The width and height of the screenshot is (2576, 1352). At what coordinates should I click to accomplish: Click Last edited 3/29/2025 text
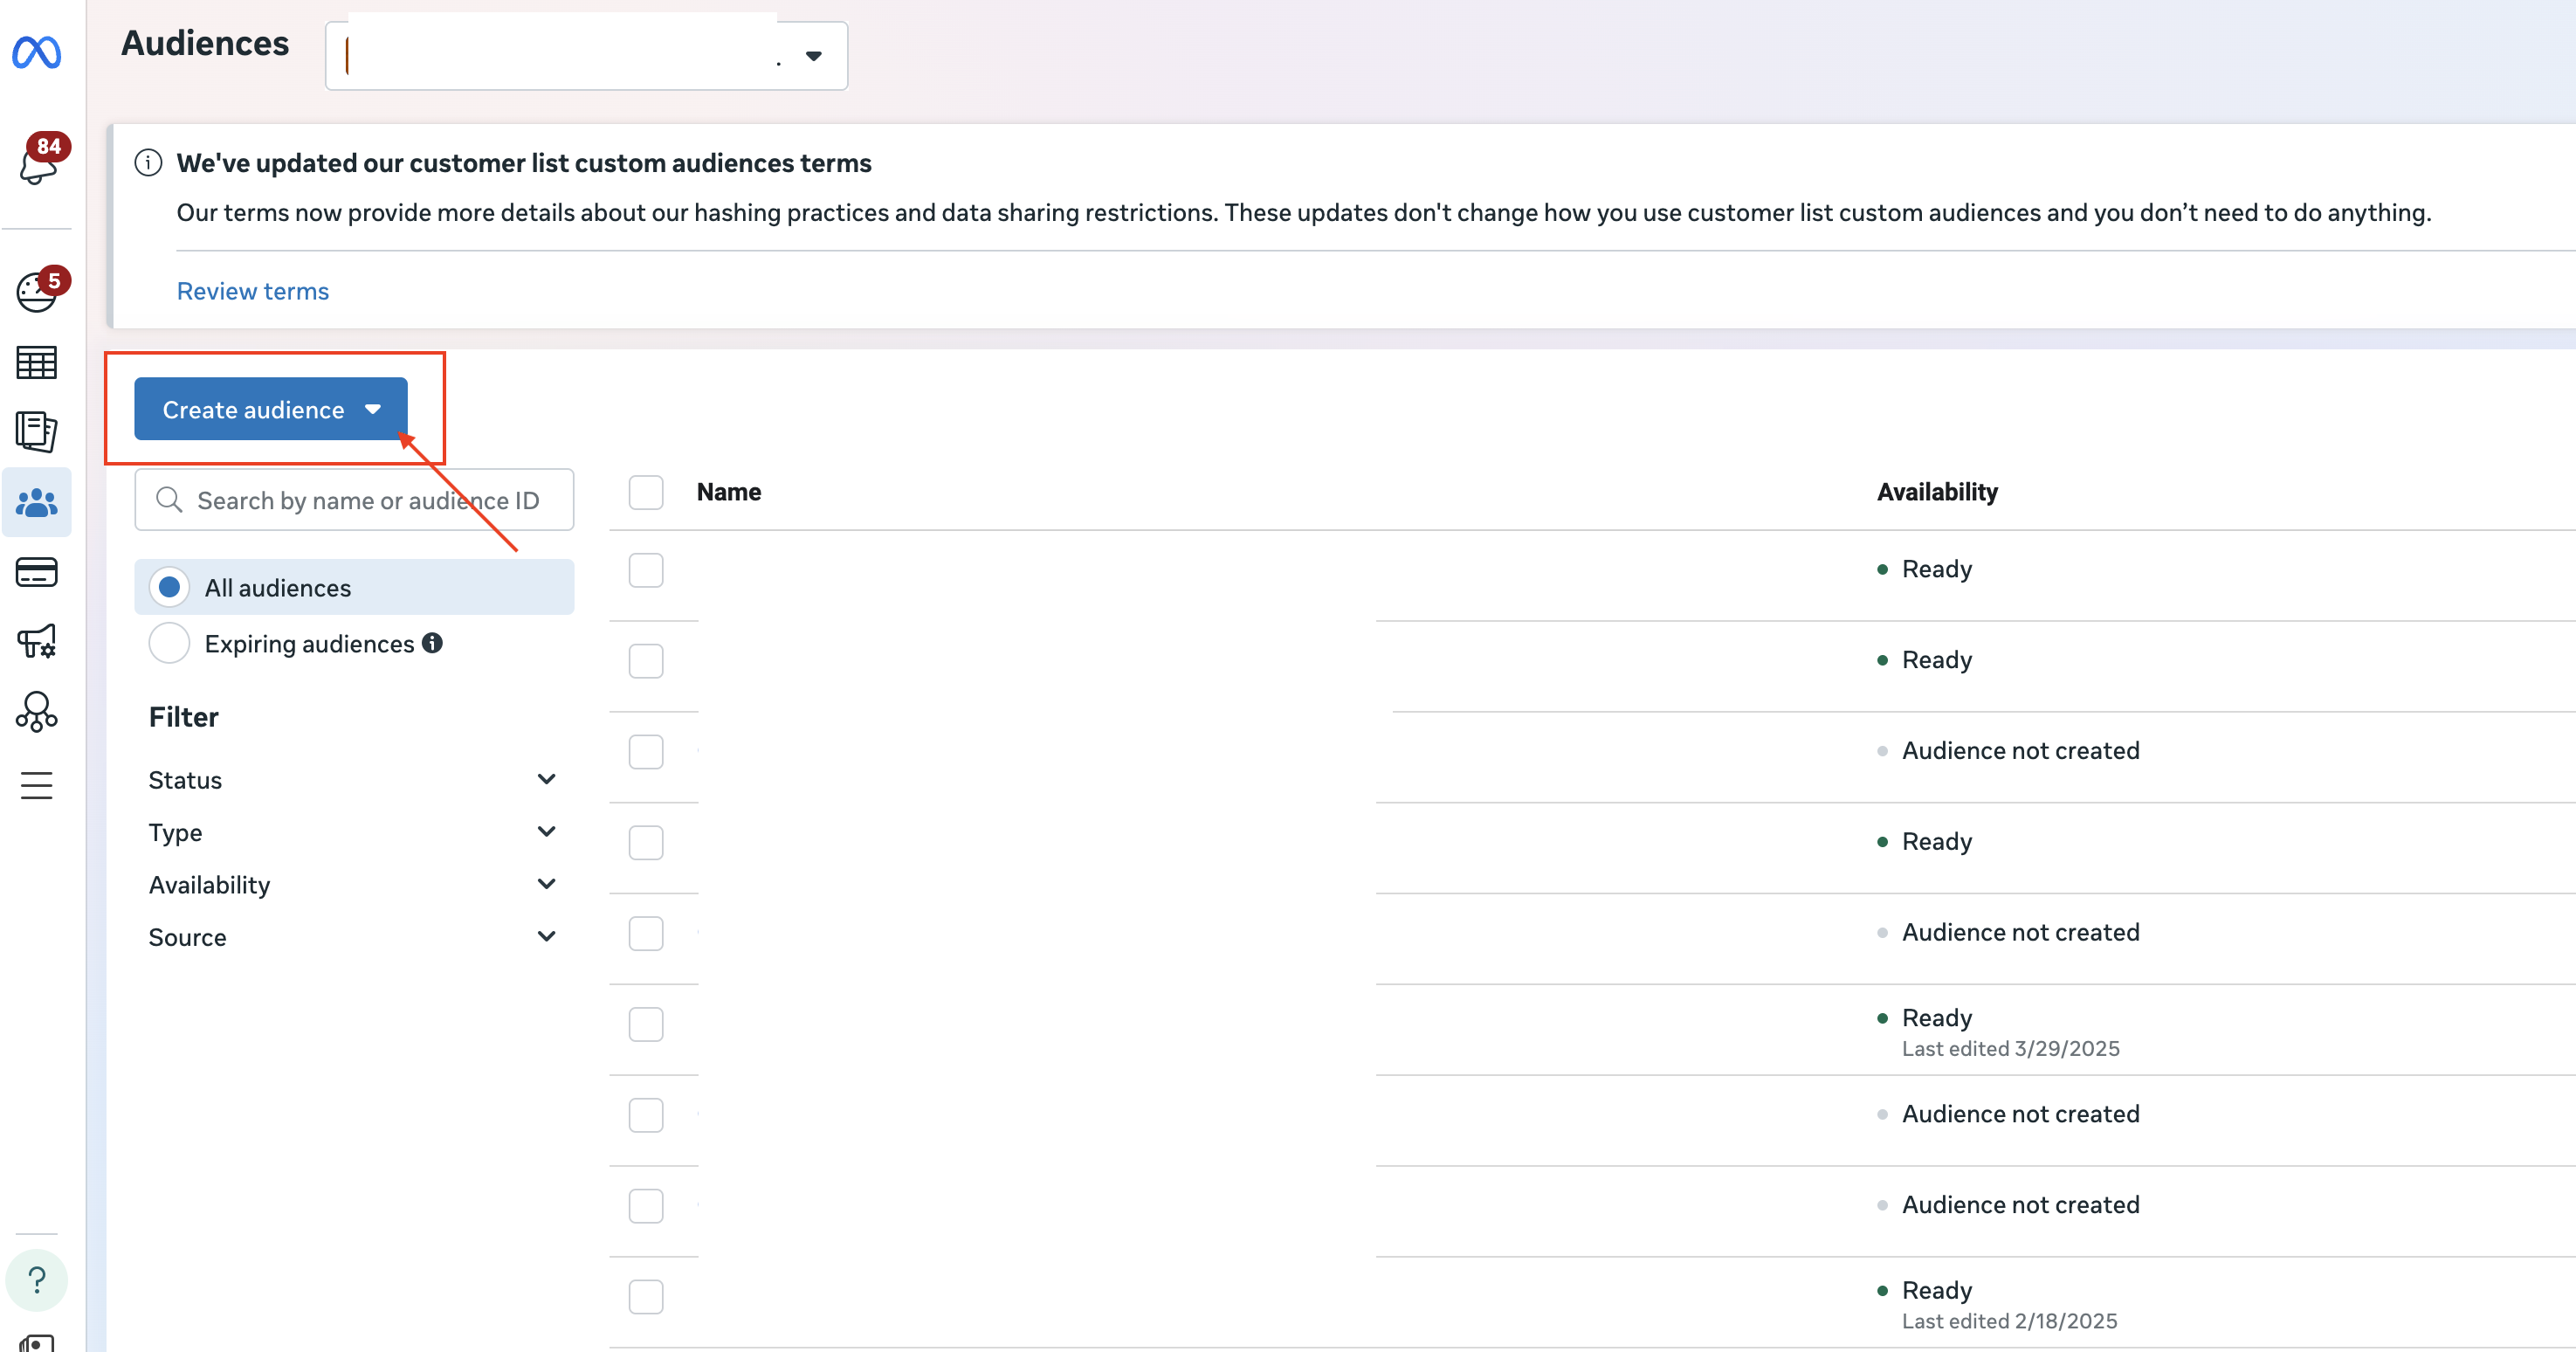click(x=2010, y=1048)
